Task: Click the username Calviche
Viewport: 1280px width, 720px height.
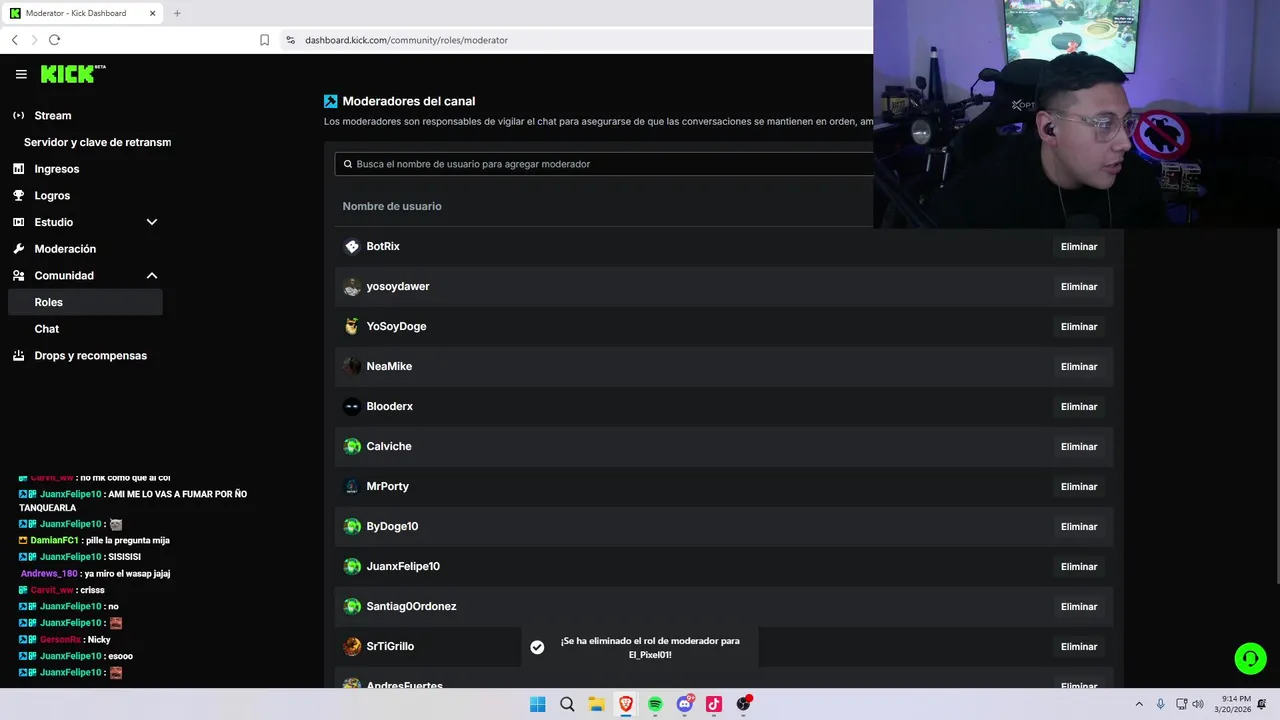Action: point(389,447)
